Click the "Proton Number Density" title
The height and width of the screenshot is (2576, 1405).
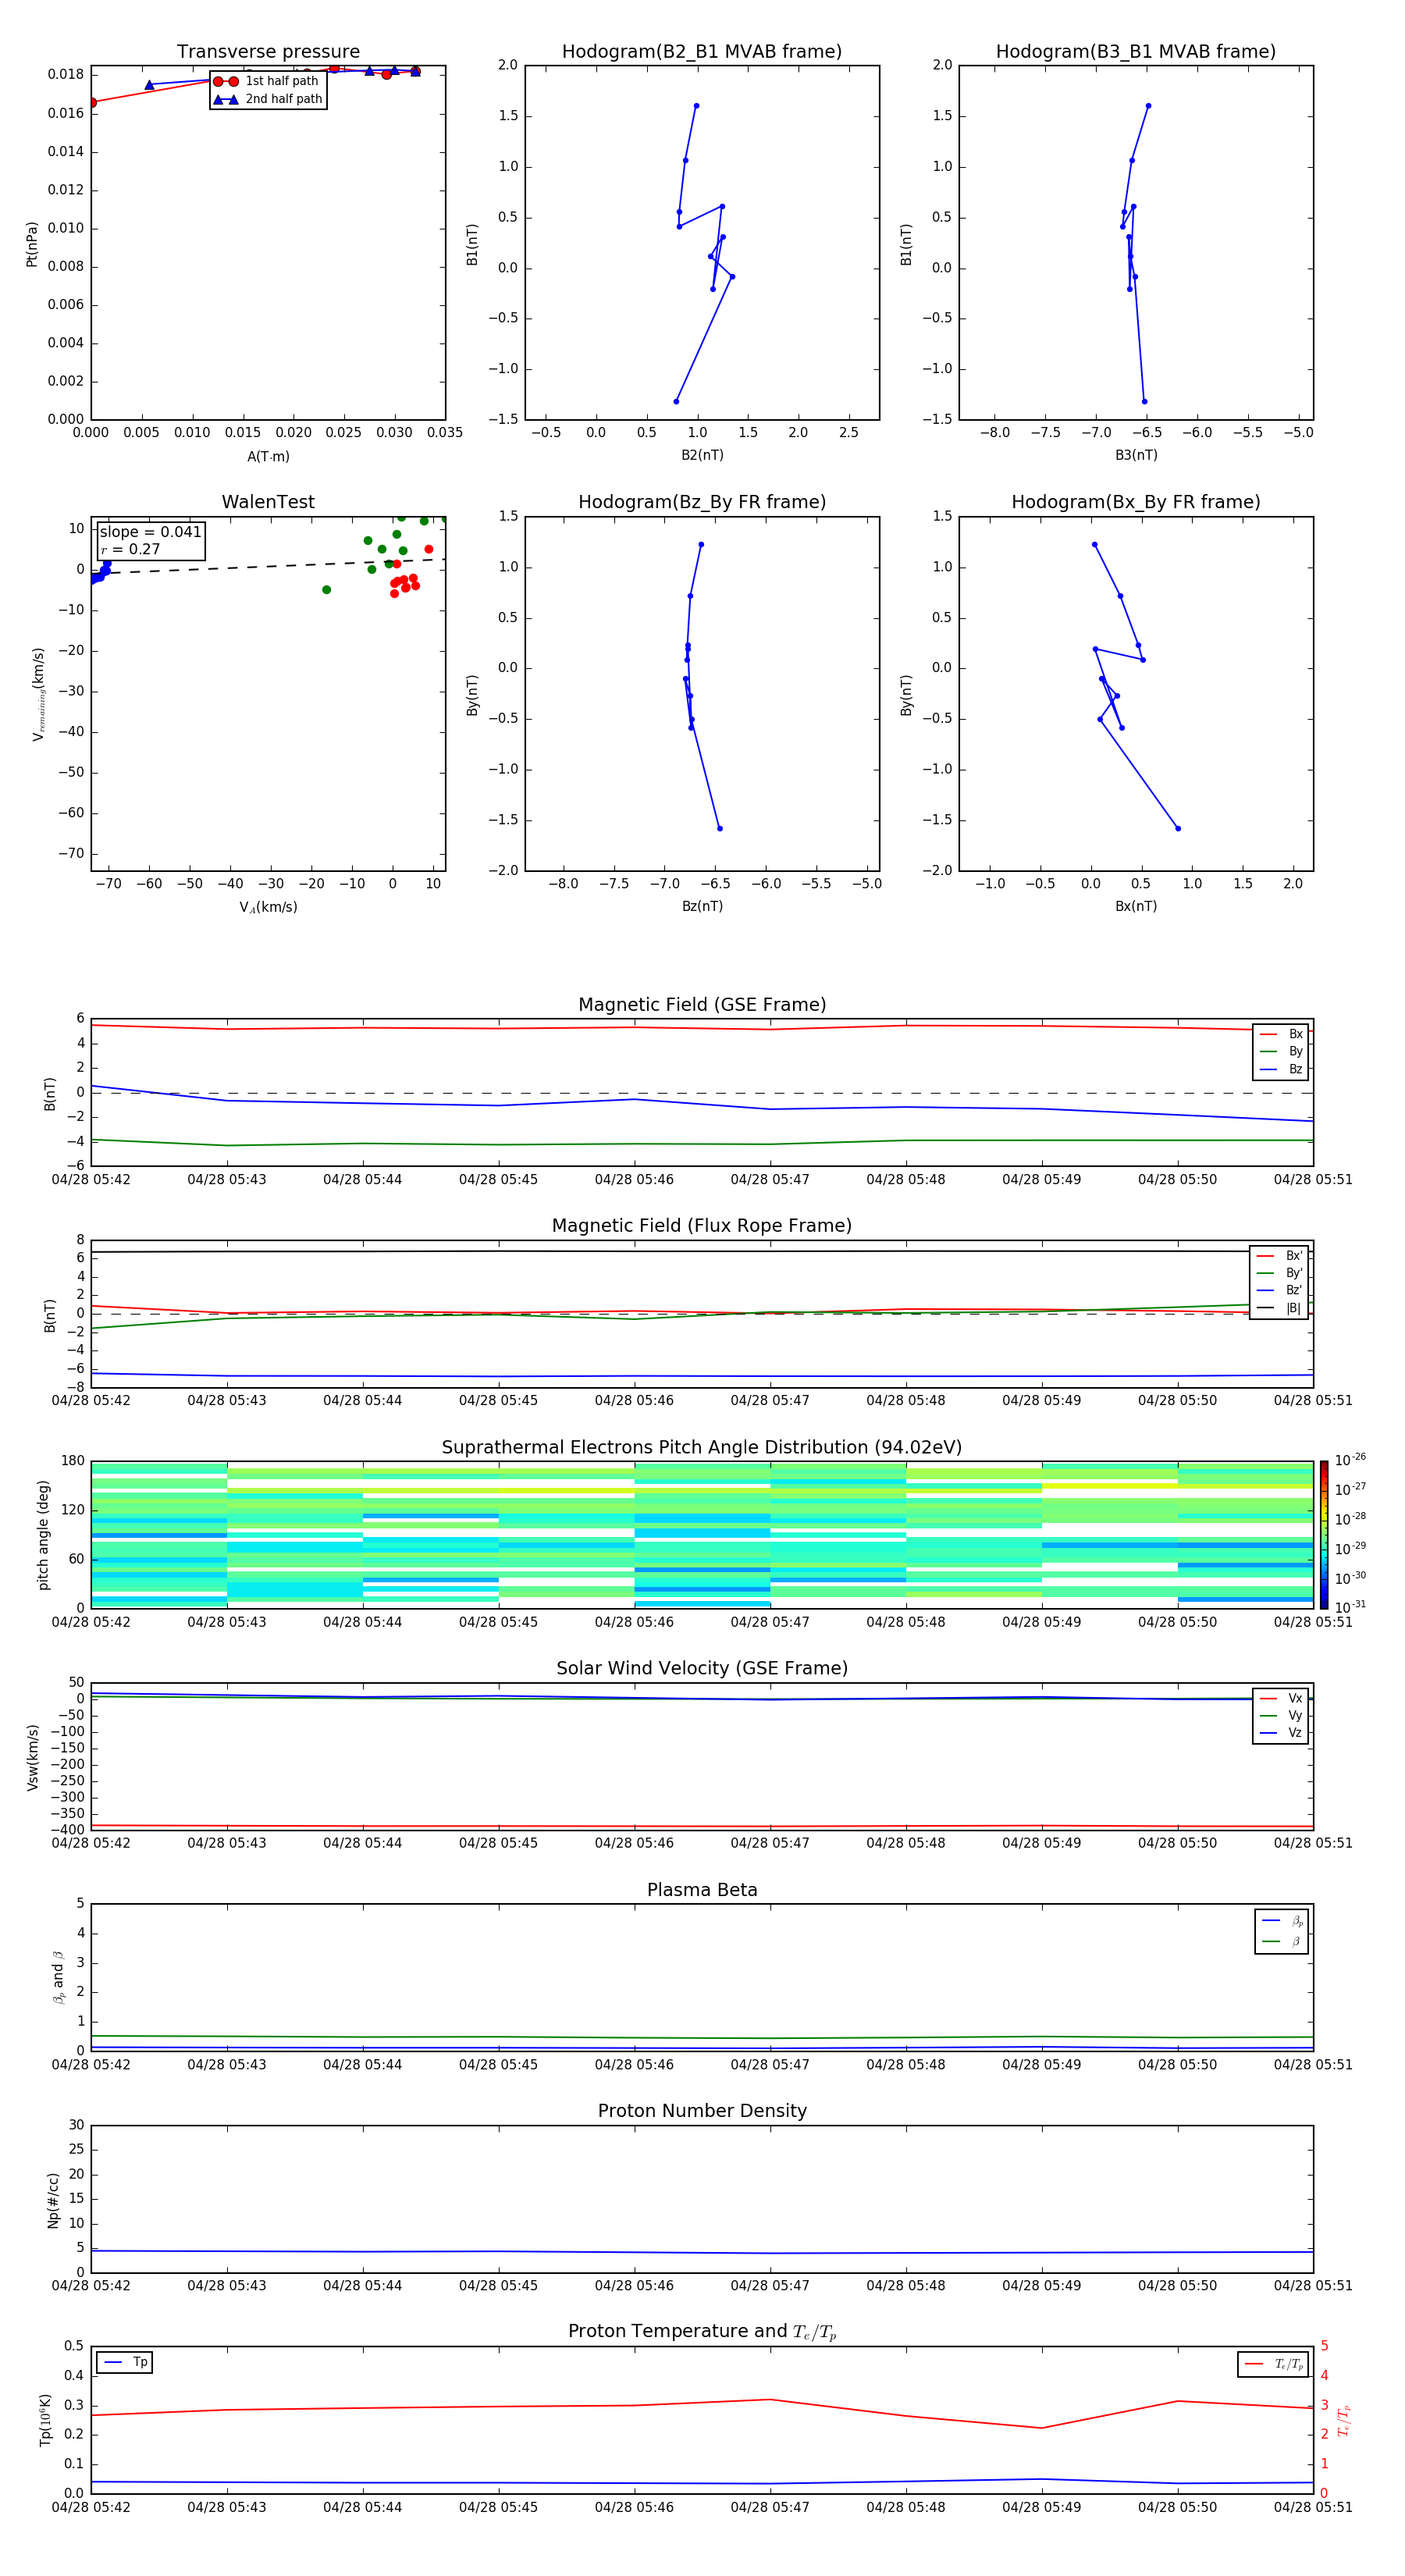(x=702, y=2111)
